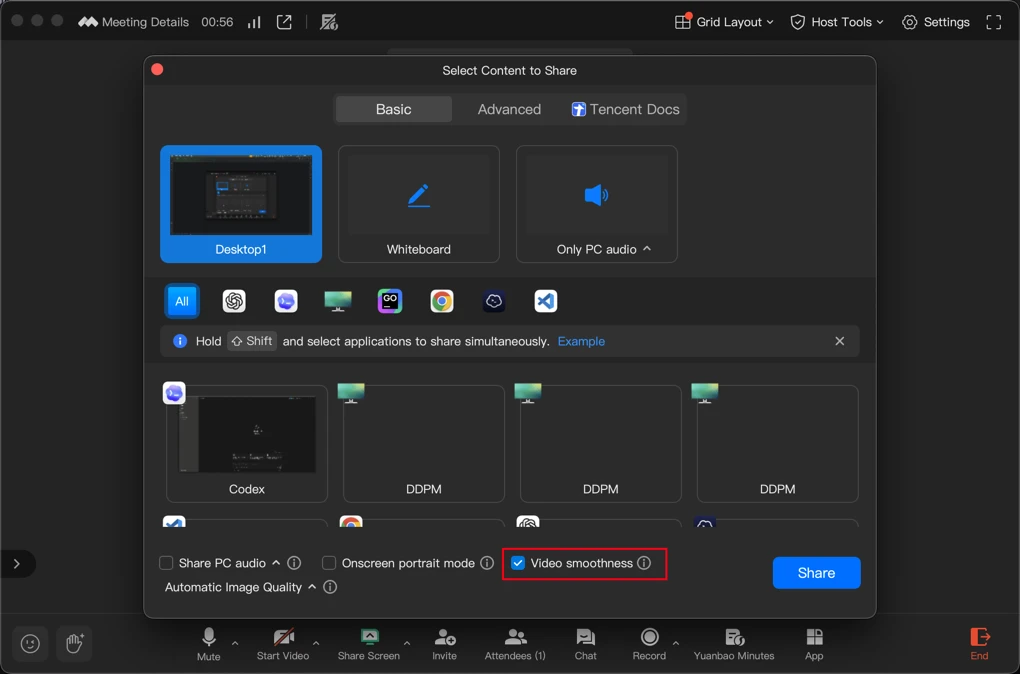Viewport: 1020px width, 674px height.
Task: Click the VS Code app filter icon
Action: pos(545,301)
